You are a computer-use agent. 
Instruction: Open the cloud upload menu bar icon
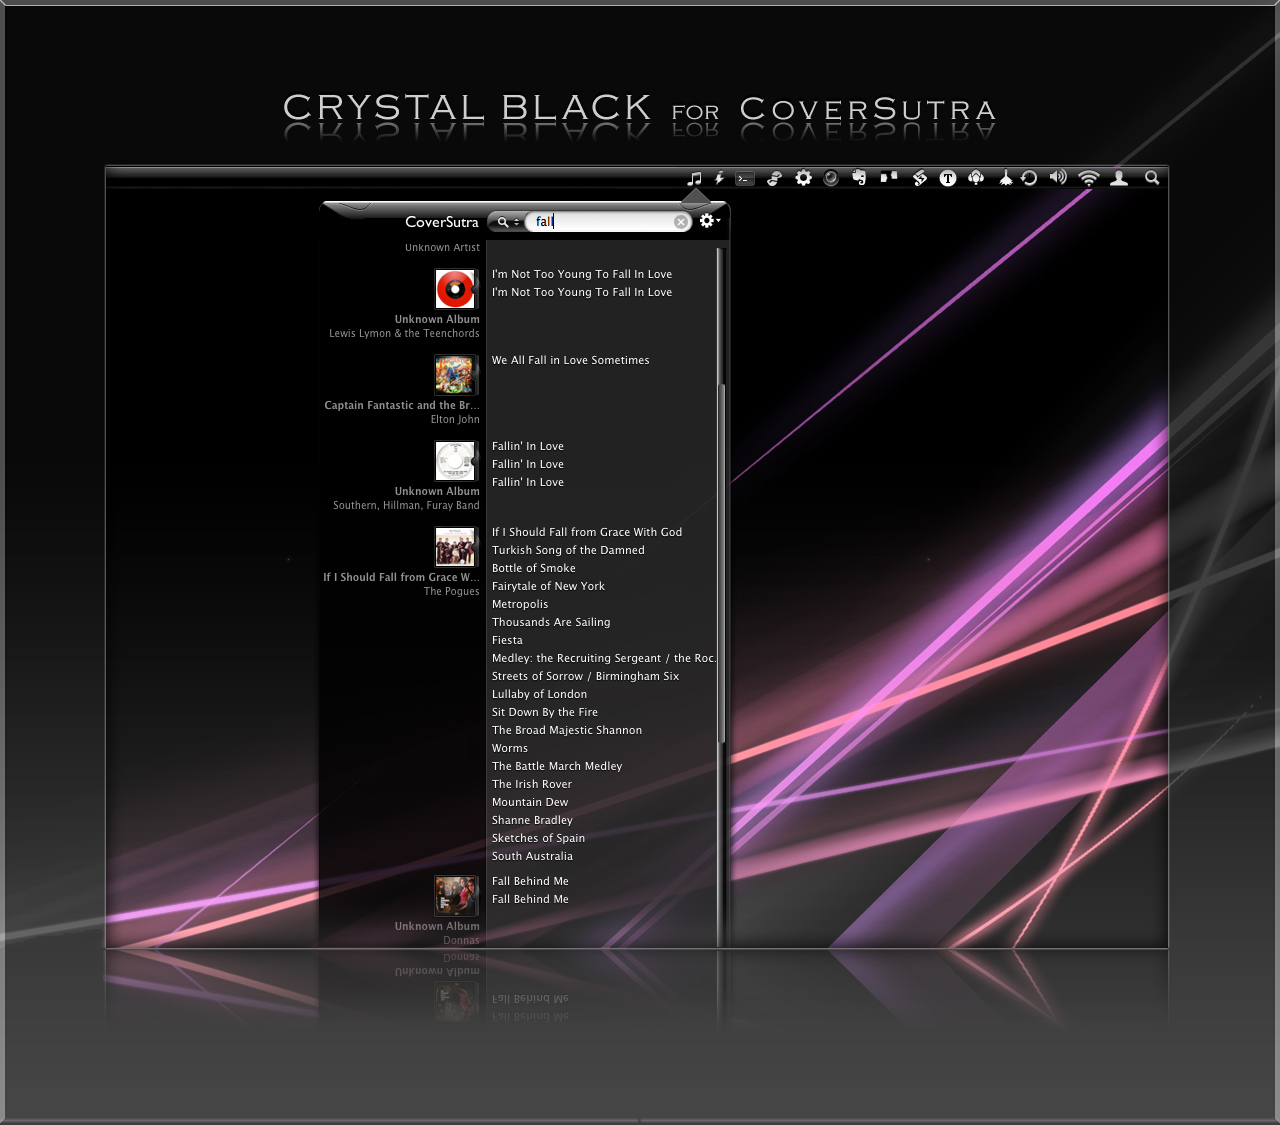click(x=976, y=178)
